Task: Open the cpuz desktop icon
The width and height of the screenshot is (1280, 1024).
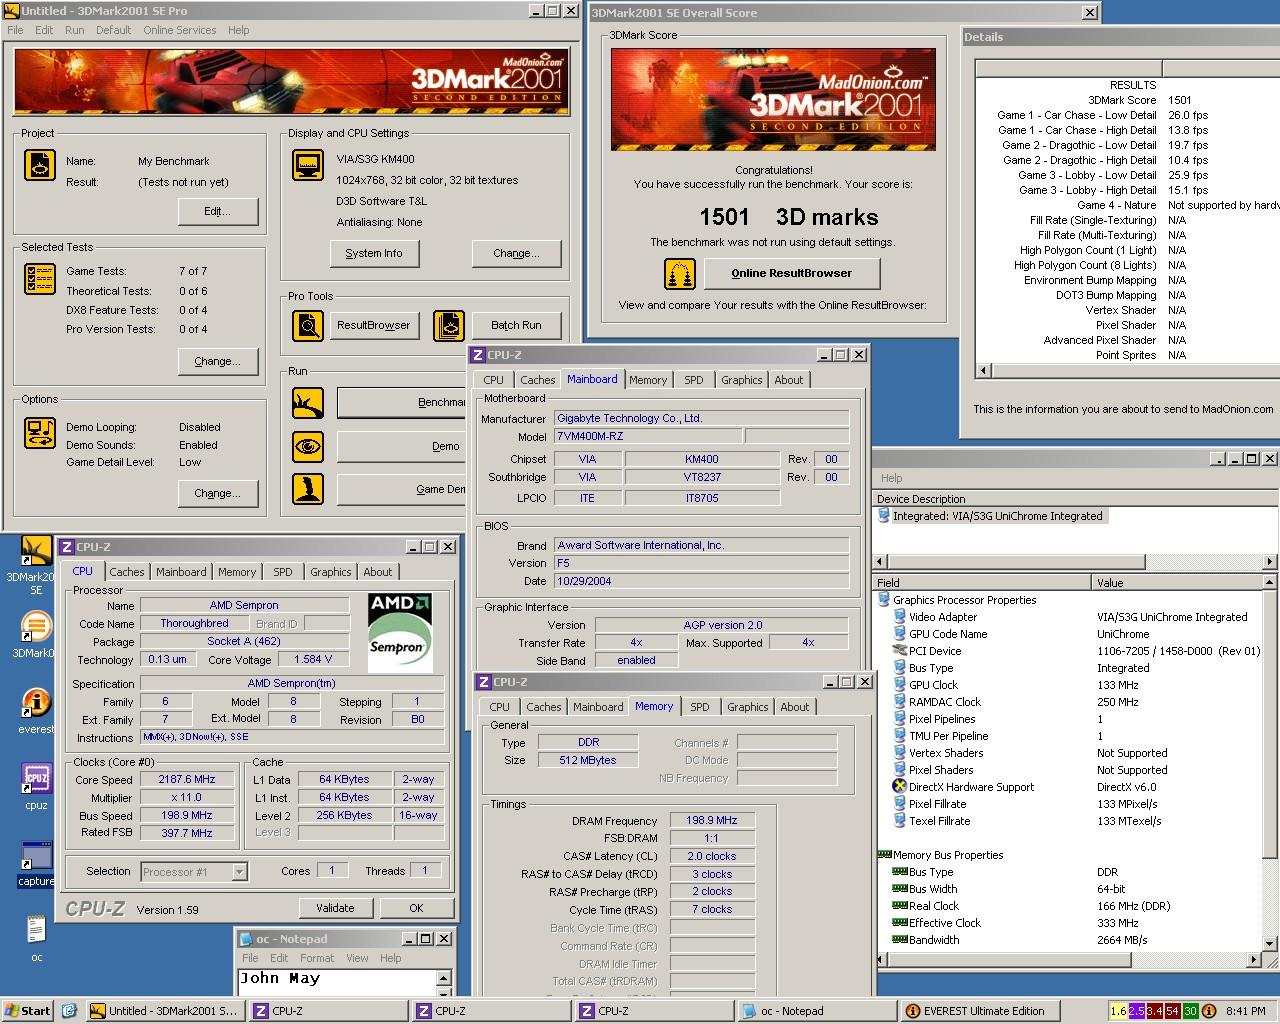Action: (36, 786)
